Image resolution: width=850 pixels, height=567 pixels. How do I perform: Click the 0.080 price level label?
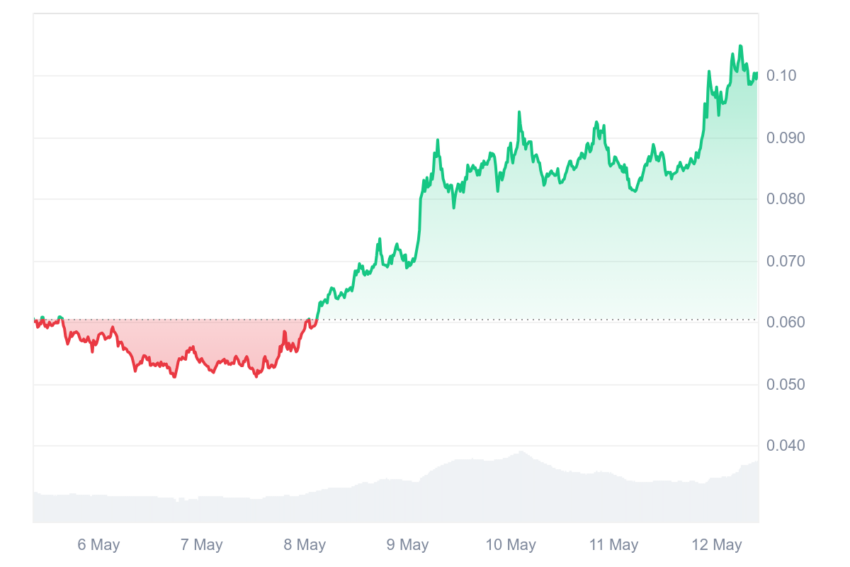785,199
